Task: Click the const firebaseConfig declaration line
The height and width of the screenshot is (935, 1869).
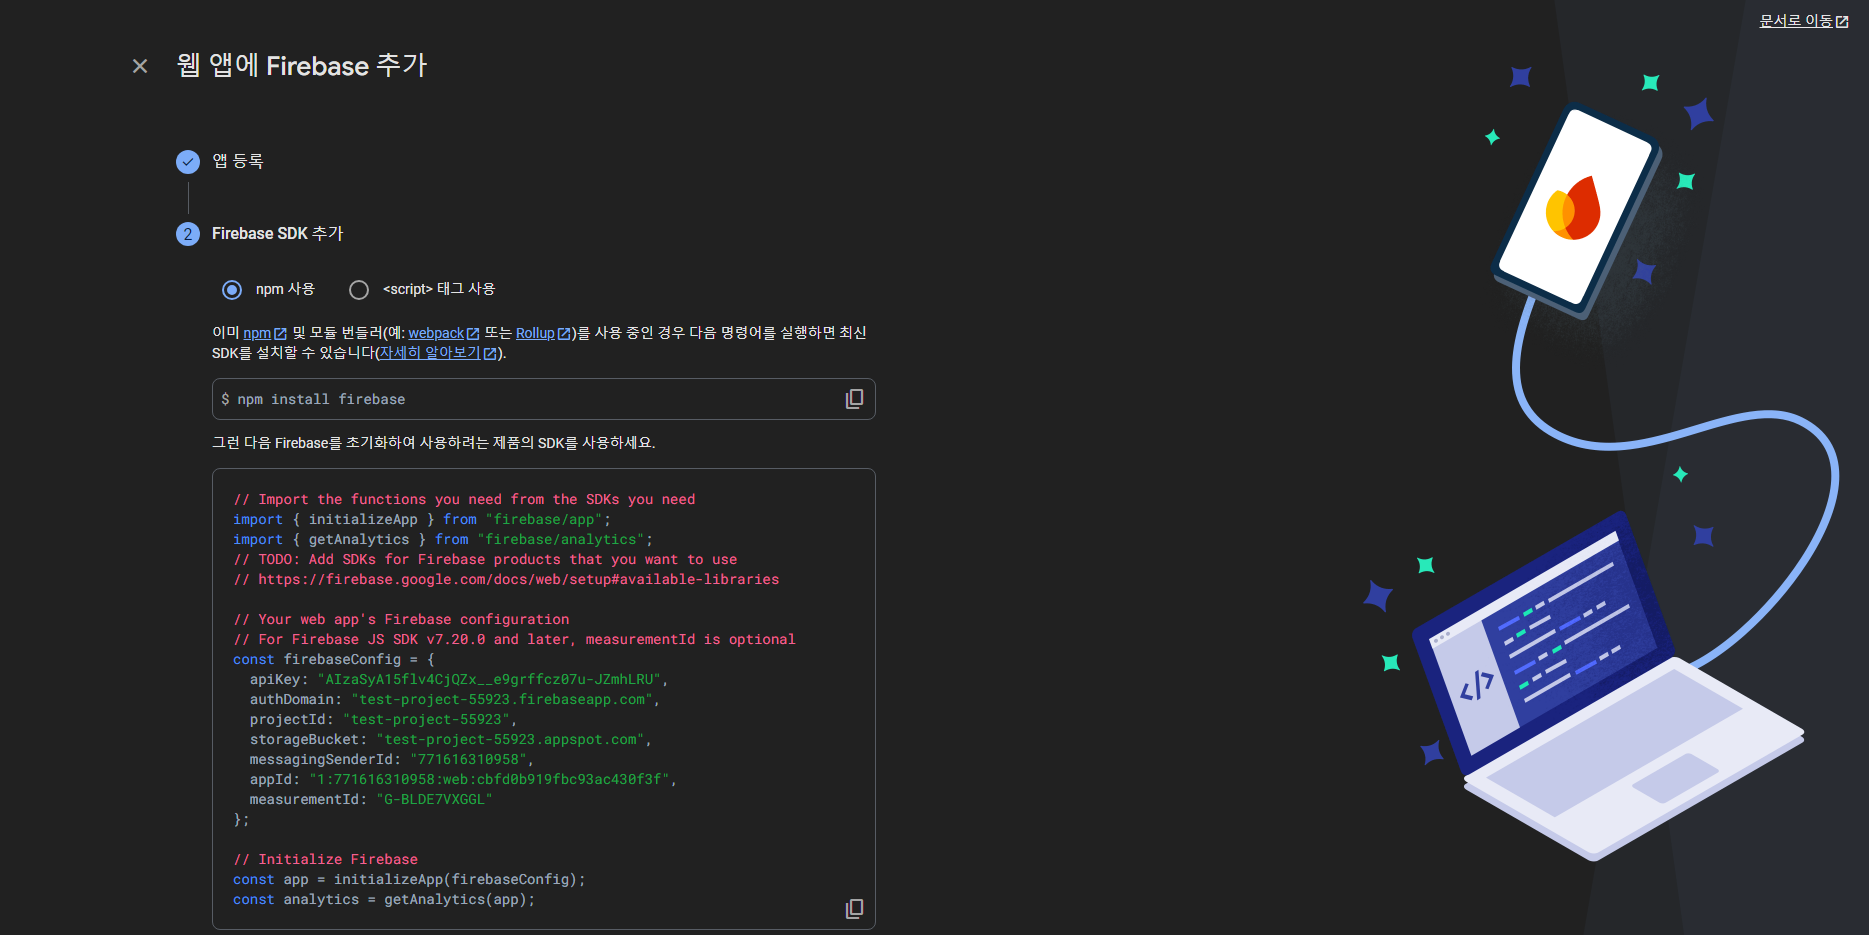Action: pos(334,659)
